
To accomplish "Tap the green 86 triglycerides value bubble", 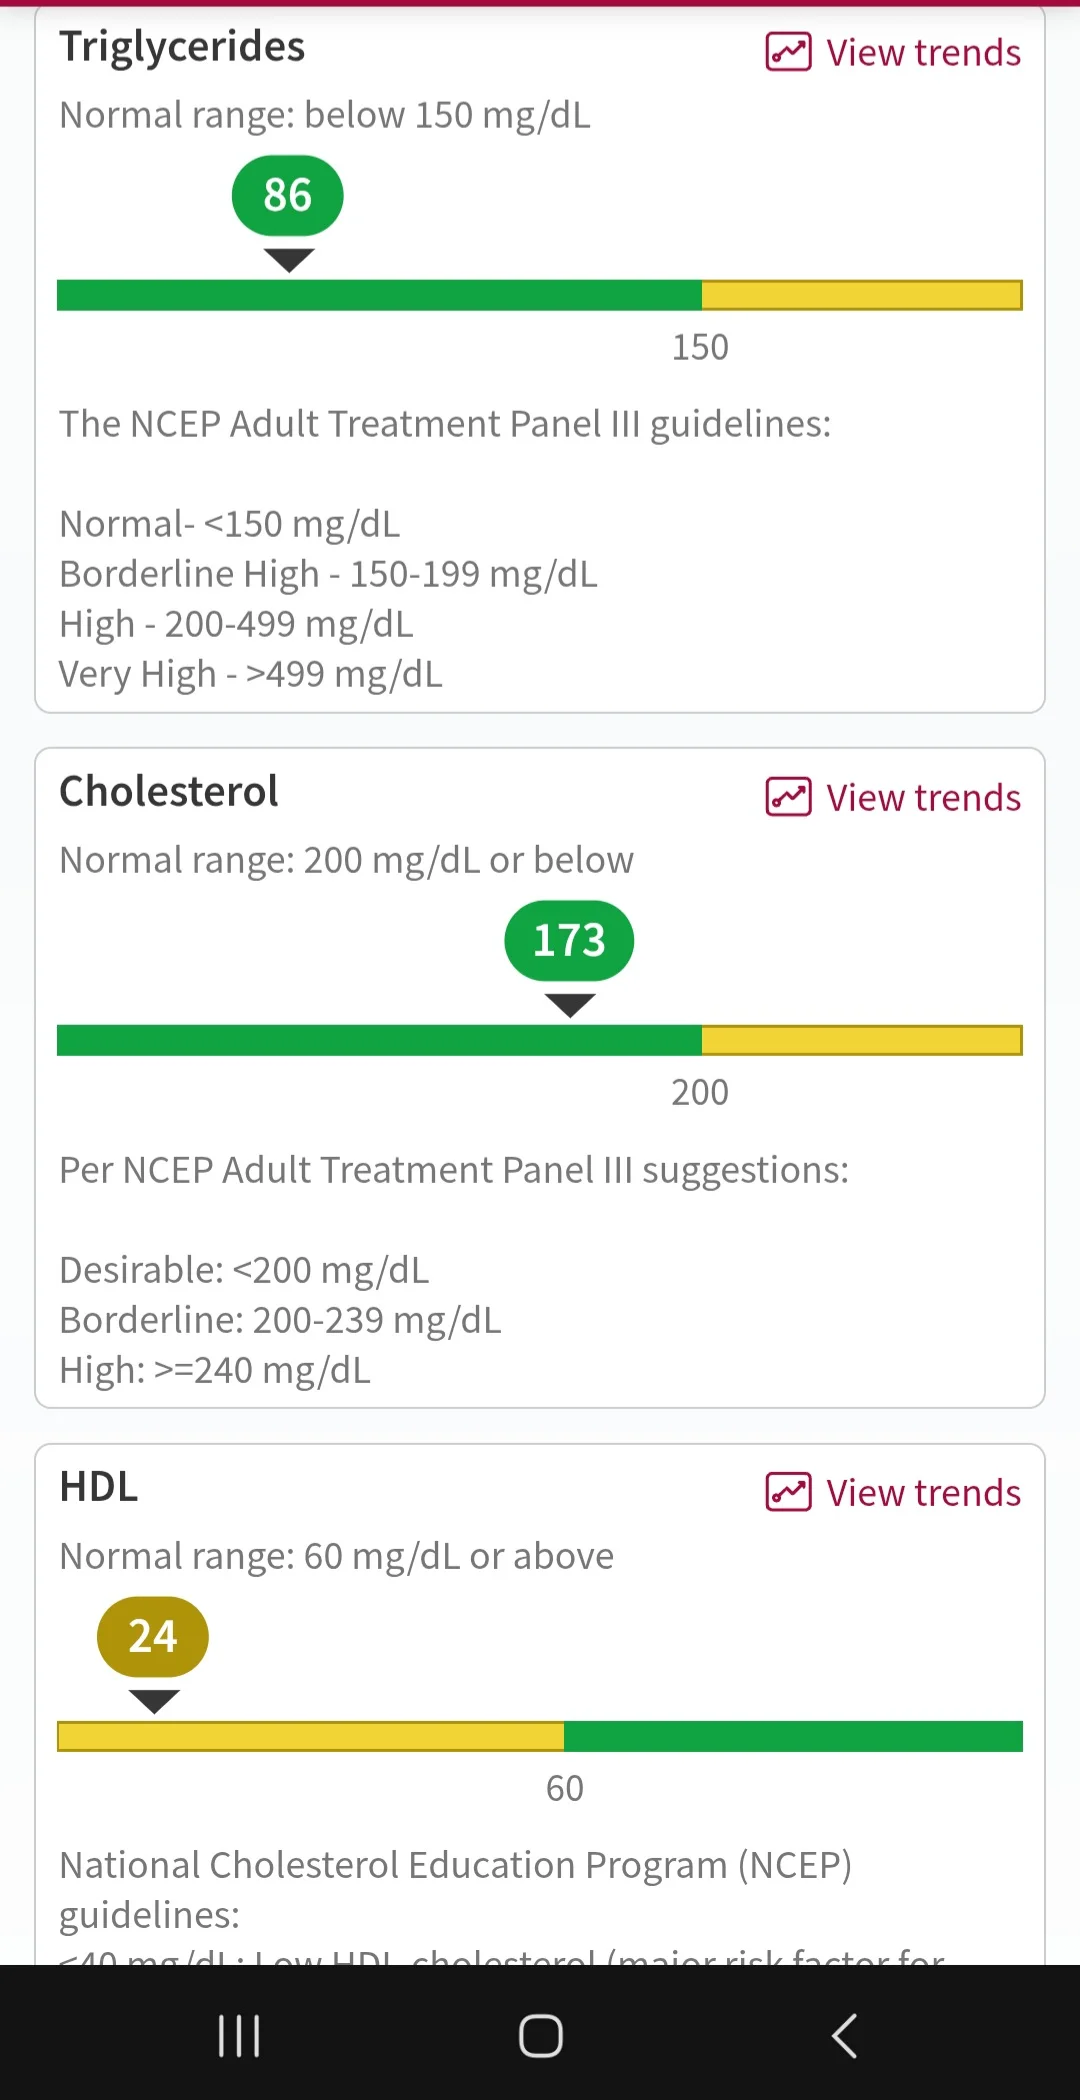I will pyautogui.click(x=288, y=195).
